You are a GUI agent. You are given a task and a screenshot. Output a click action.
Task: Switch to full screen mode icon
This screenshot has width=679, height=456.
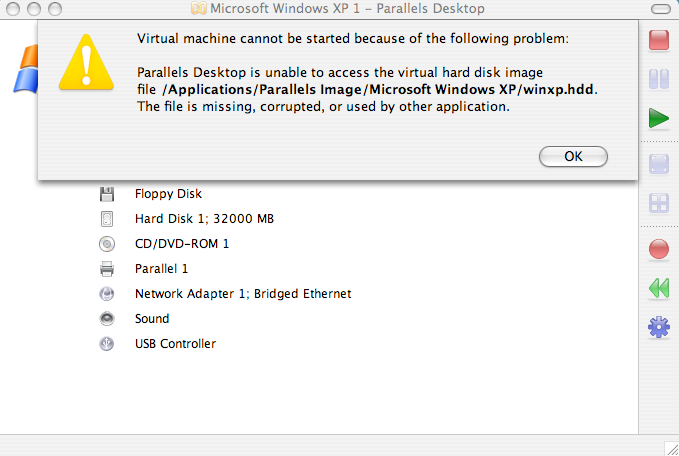tap(659, 164)
